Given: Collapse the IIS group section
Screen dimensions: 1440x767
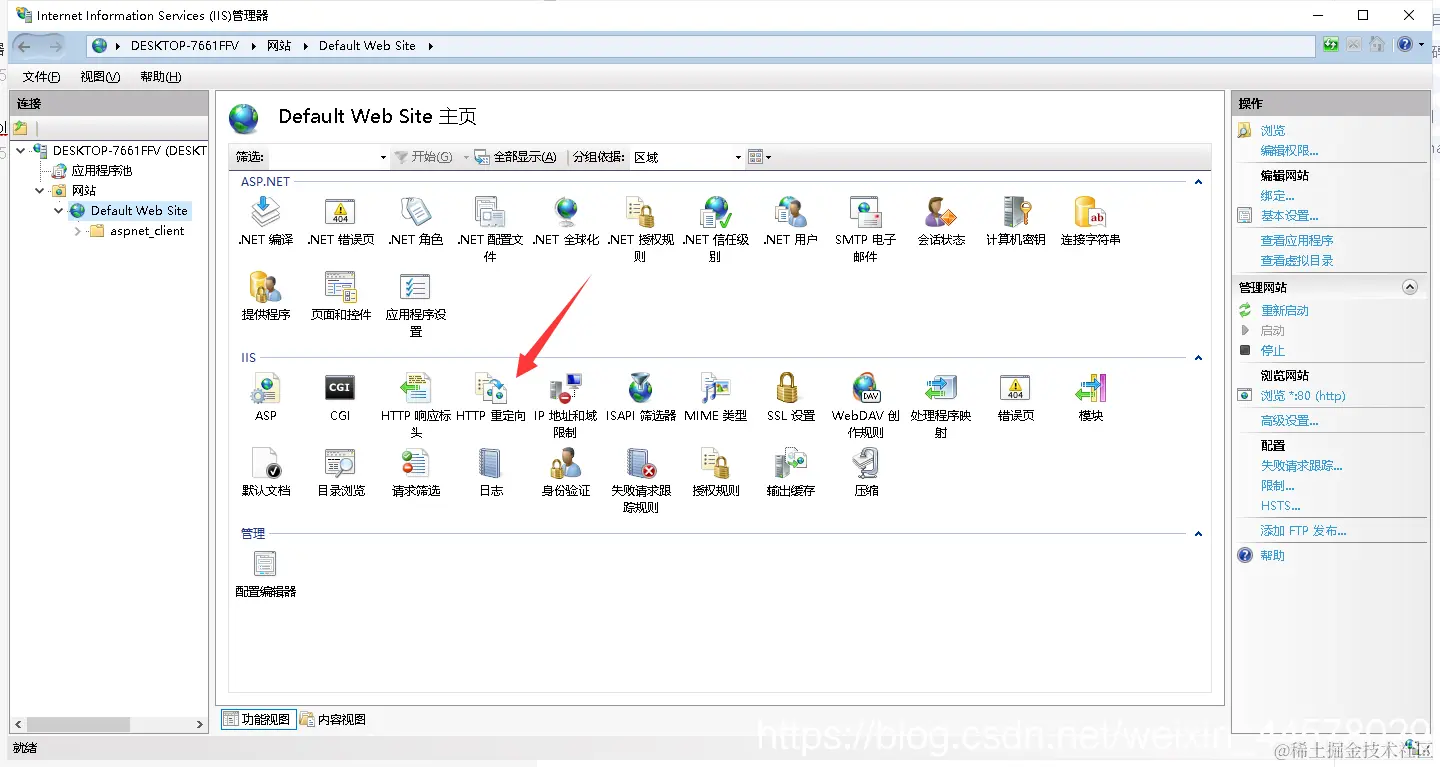Looking at the screenshot, I should (1198, 358).
